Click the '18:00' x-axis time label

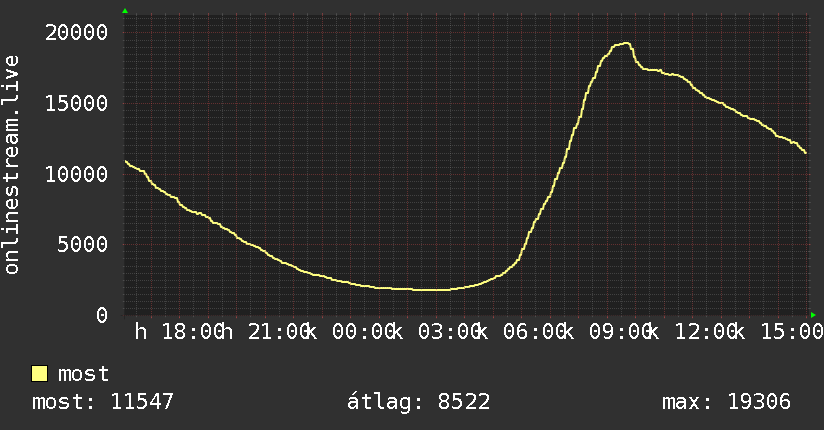192,332
